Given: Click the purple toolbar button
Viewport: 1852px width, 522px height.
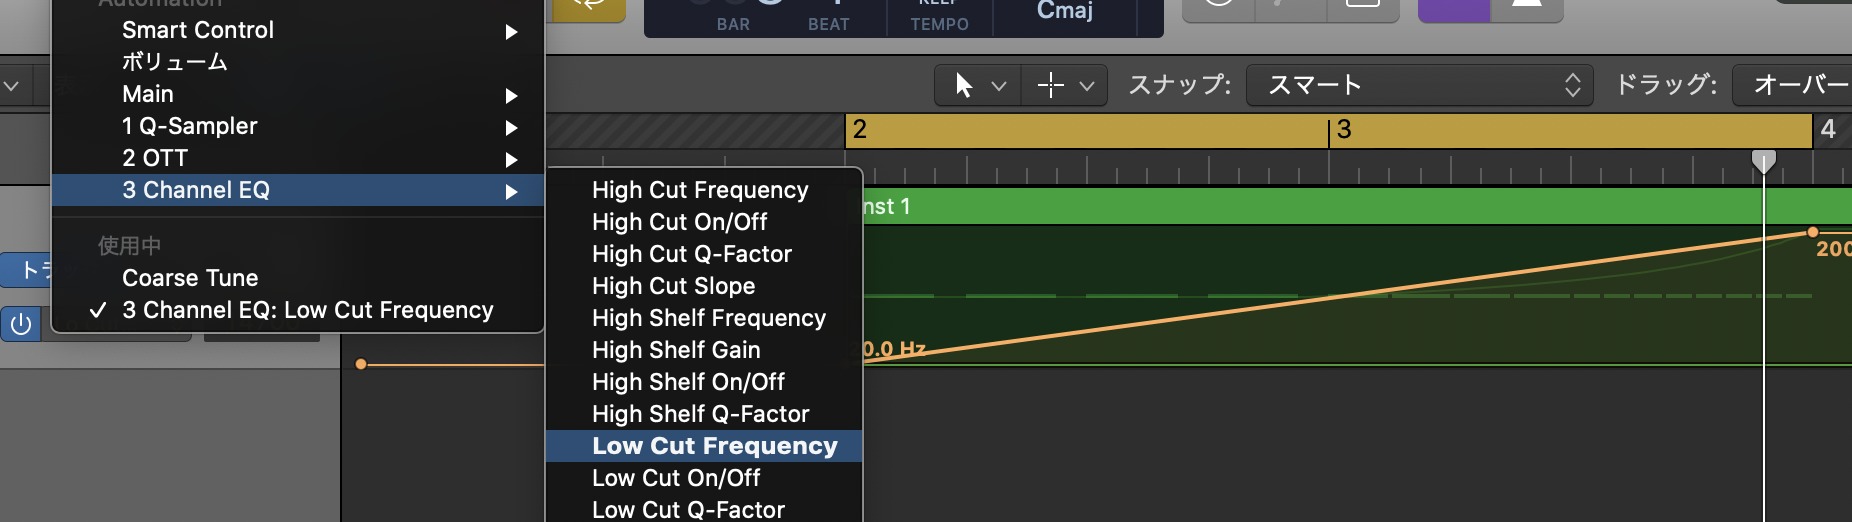Looking at the screenshot, I should 1454,8.
